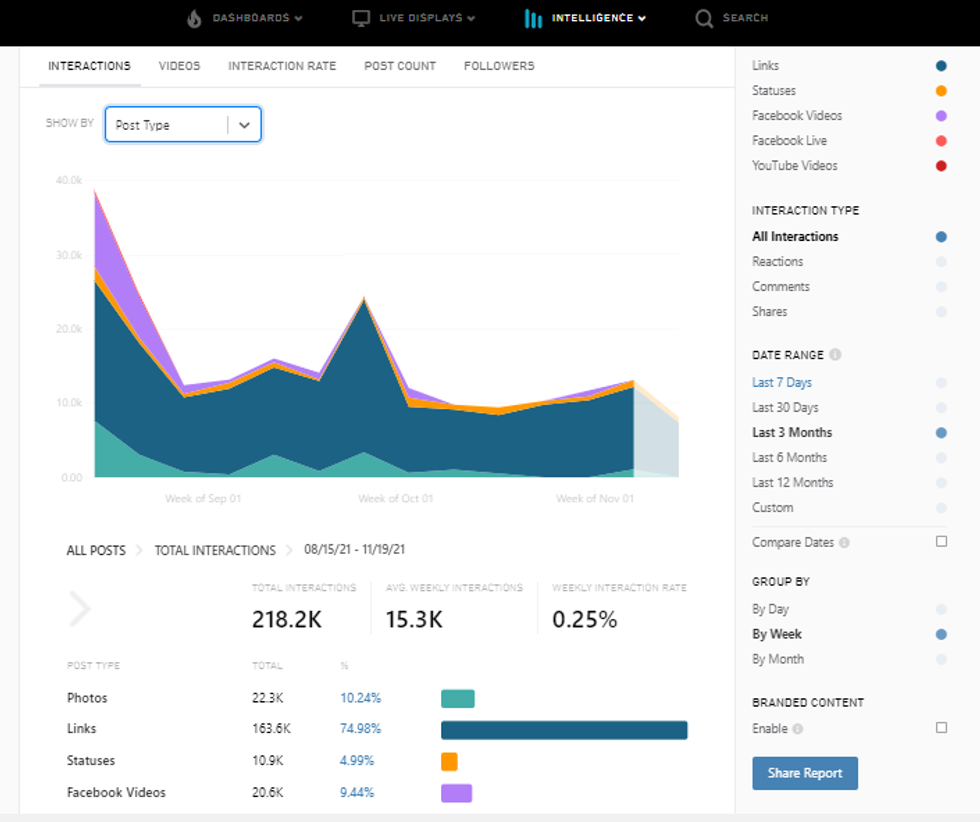Screen dimensions: 980x822
Task: Switch to the Videos tab
Action: [179, 66]
